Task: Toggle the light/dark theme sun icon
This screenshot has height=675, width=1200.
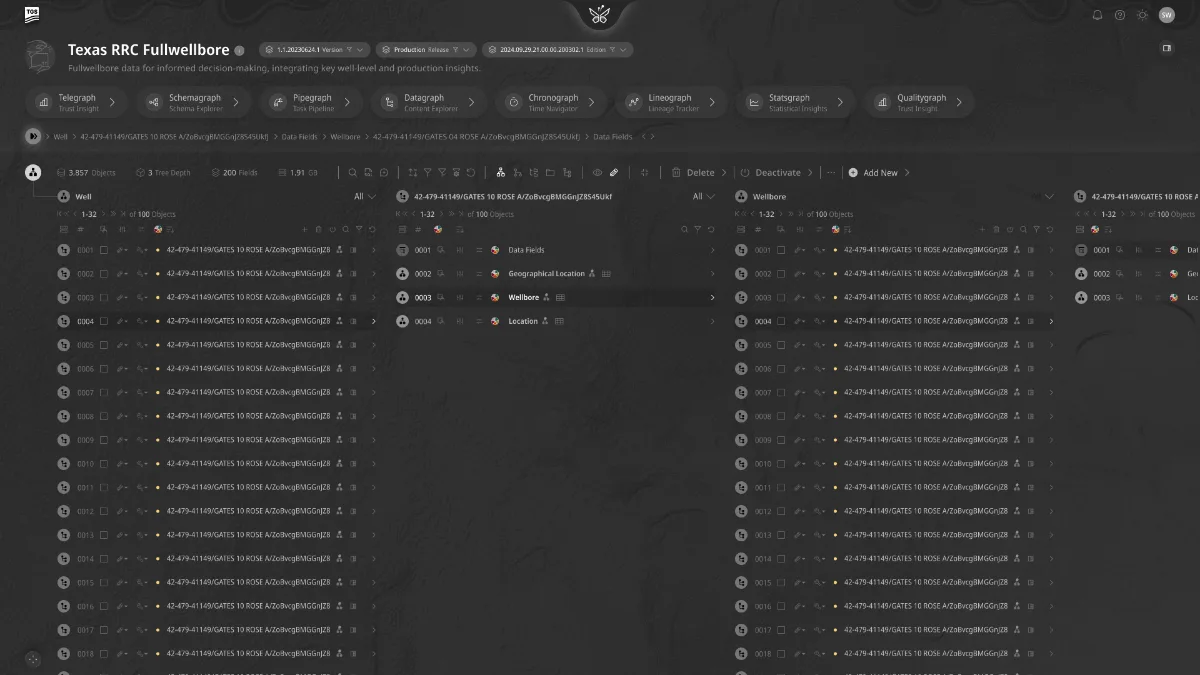Action: [1143, 15]
